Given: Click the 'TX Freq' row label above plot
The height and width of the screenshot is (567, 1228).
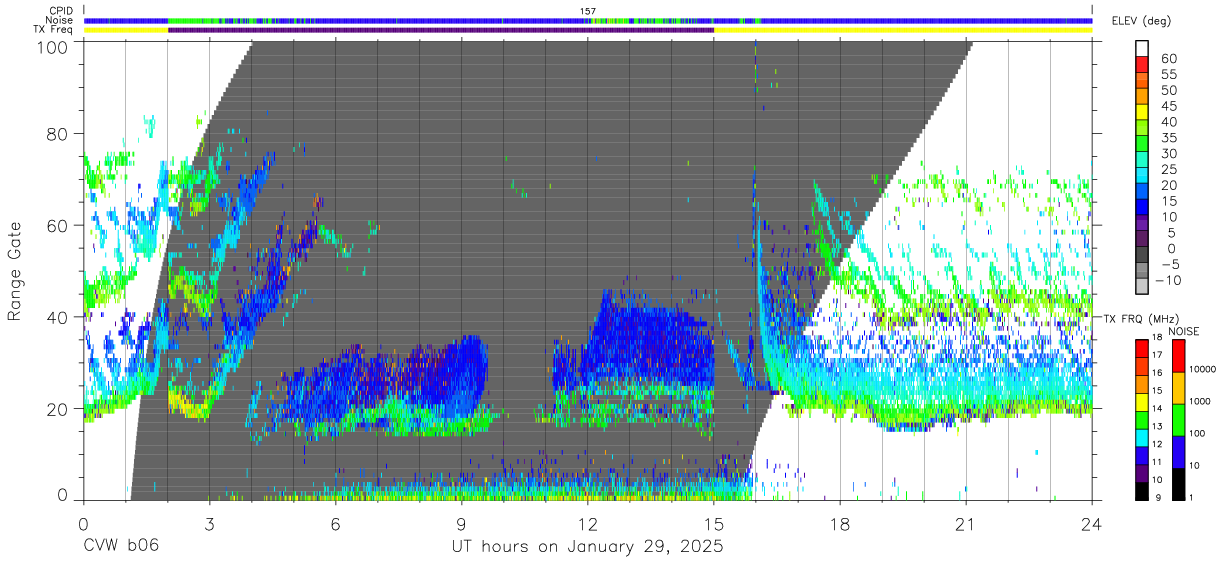Looking at the screenshot, I should pos(54,29).
